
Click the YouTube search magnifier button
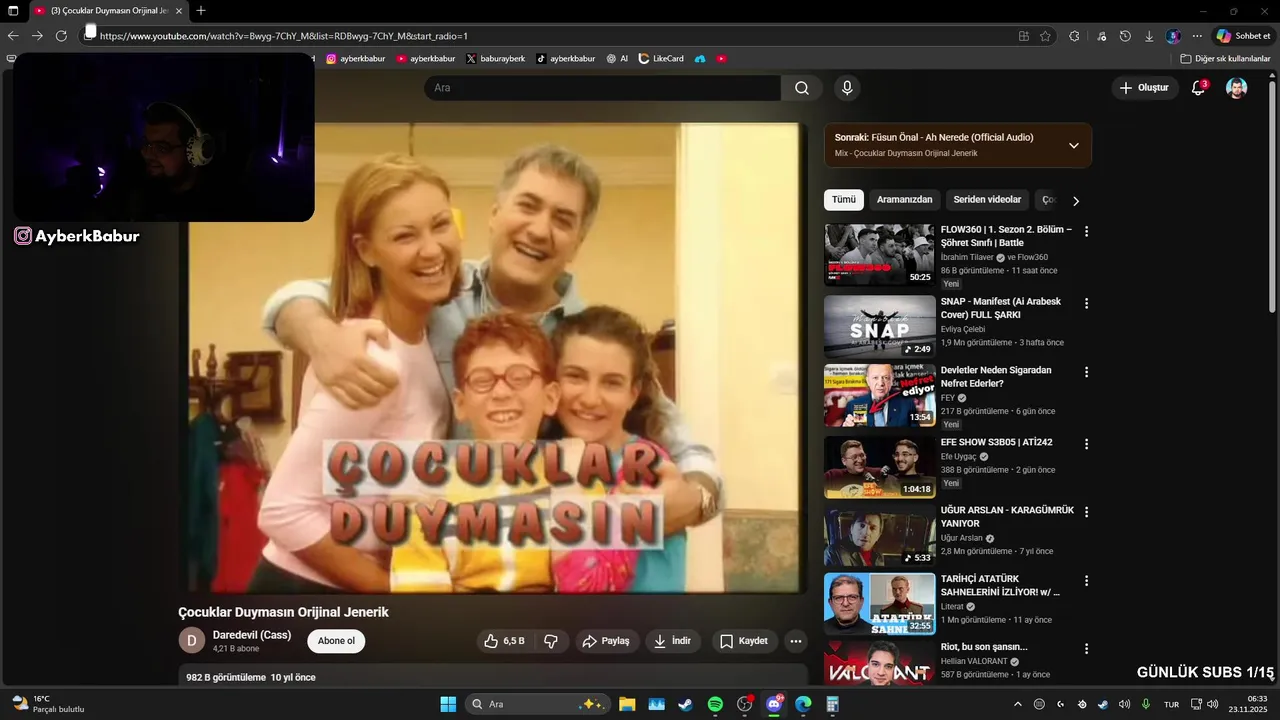tap(802, 88)
